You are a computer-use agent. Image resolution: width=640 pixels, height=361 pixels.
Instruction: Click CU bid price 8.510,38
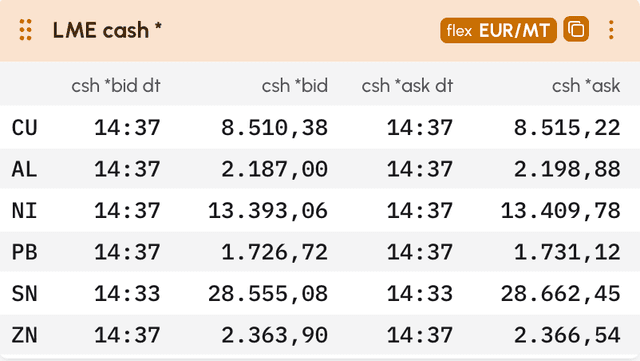(x=275, y=128)
